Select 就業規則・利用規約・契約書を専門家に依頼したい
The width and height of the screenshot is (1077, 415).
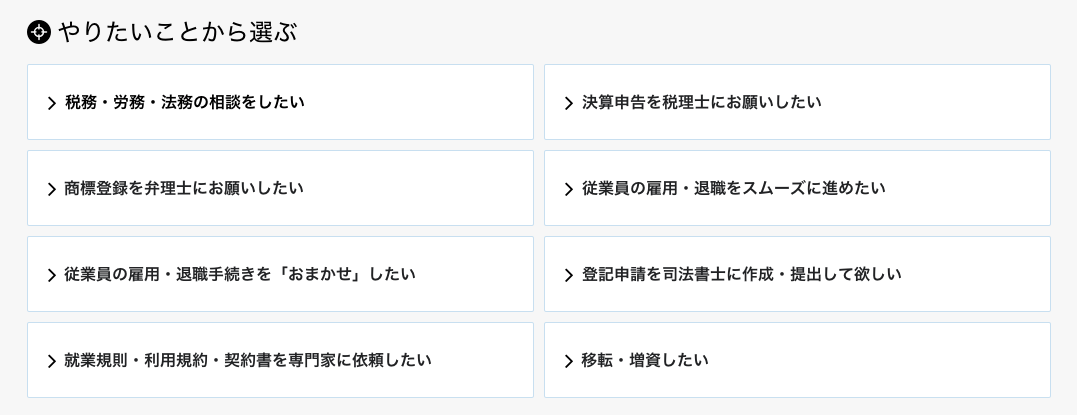pos(248,360)
